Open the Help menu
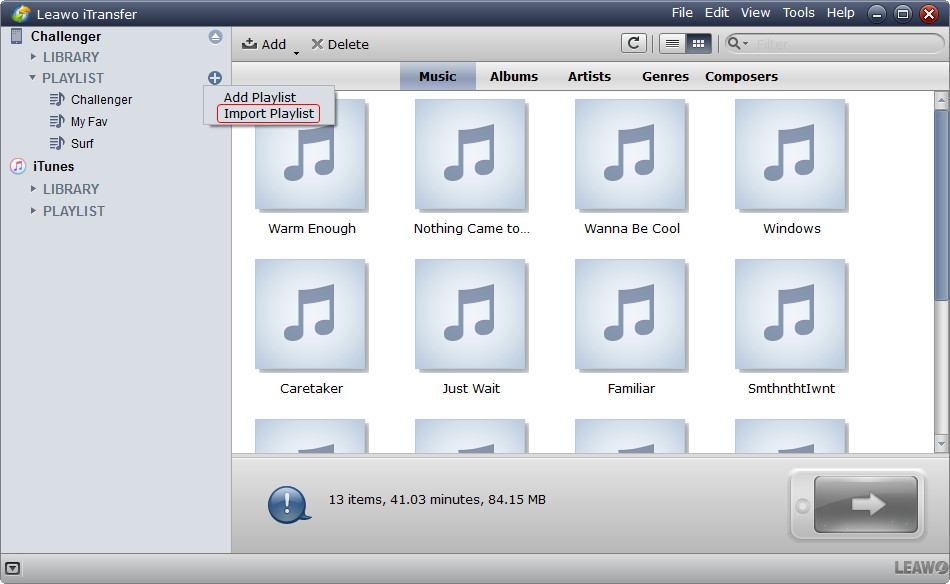Viewport: 950px width, 584px height. (x=841, y=13)
